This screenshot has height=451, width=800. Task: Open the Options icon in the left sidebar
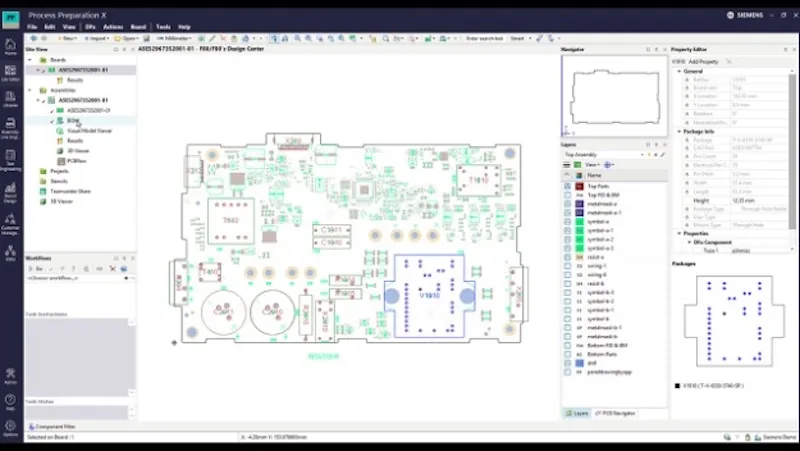tap(10, 428)
